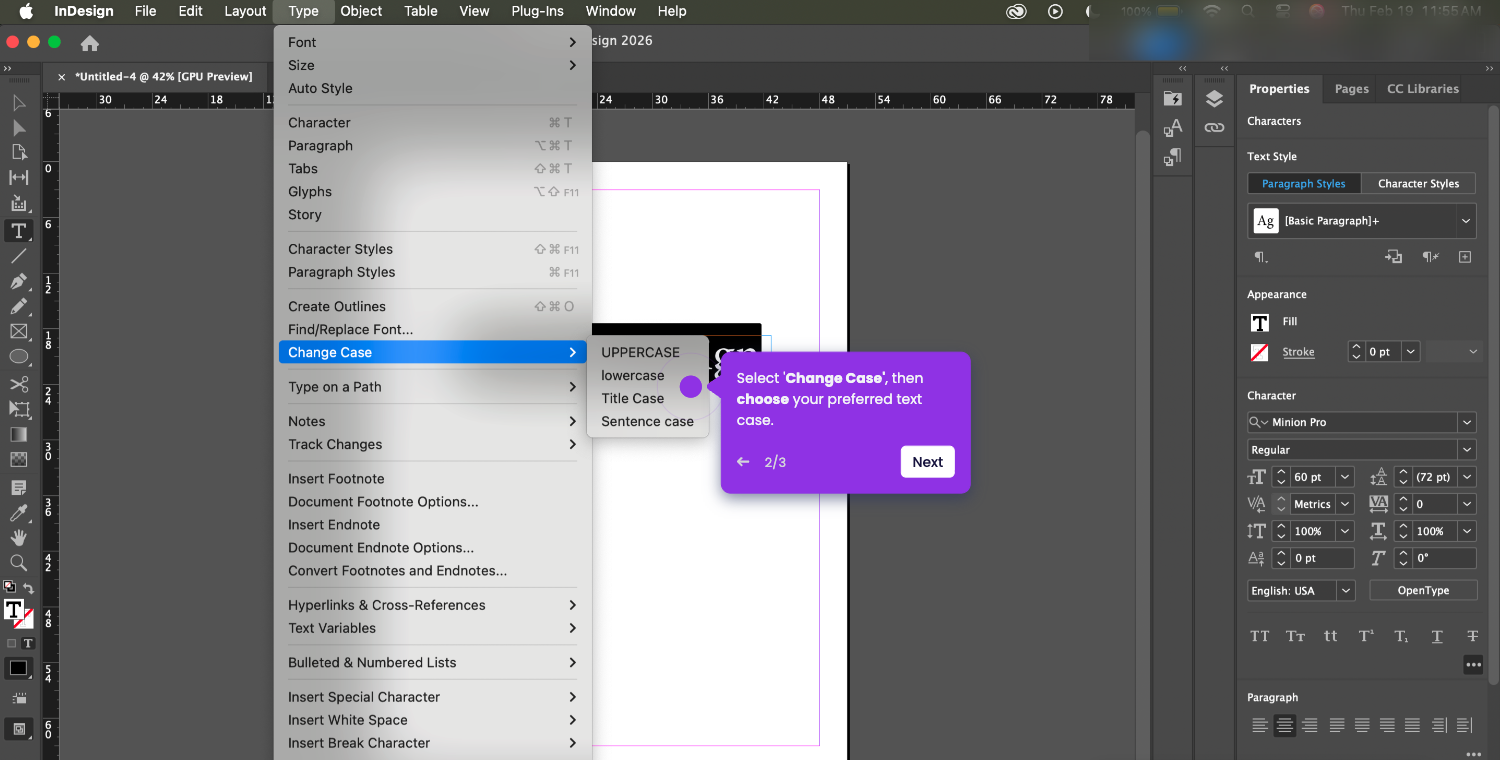Select the Free Transform tool

(x=18, y=409)
